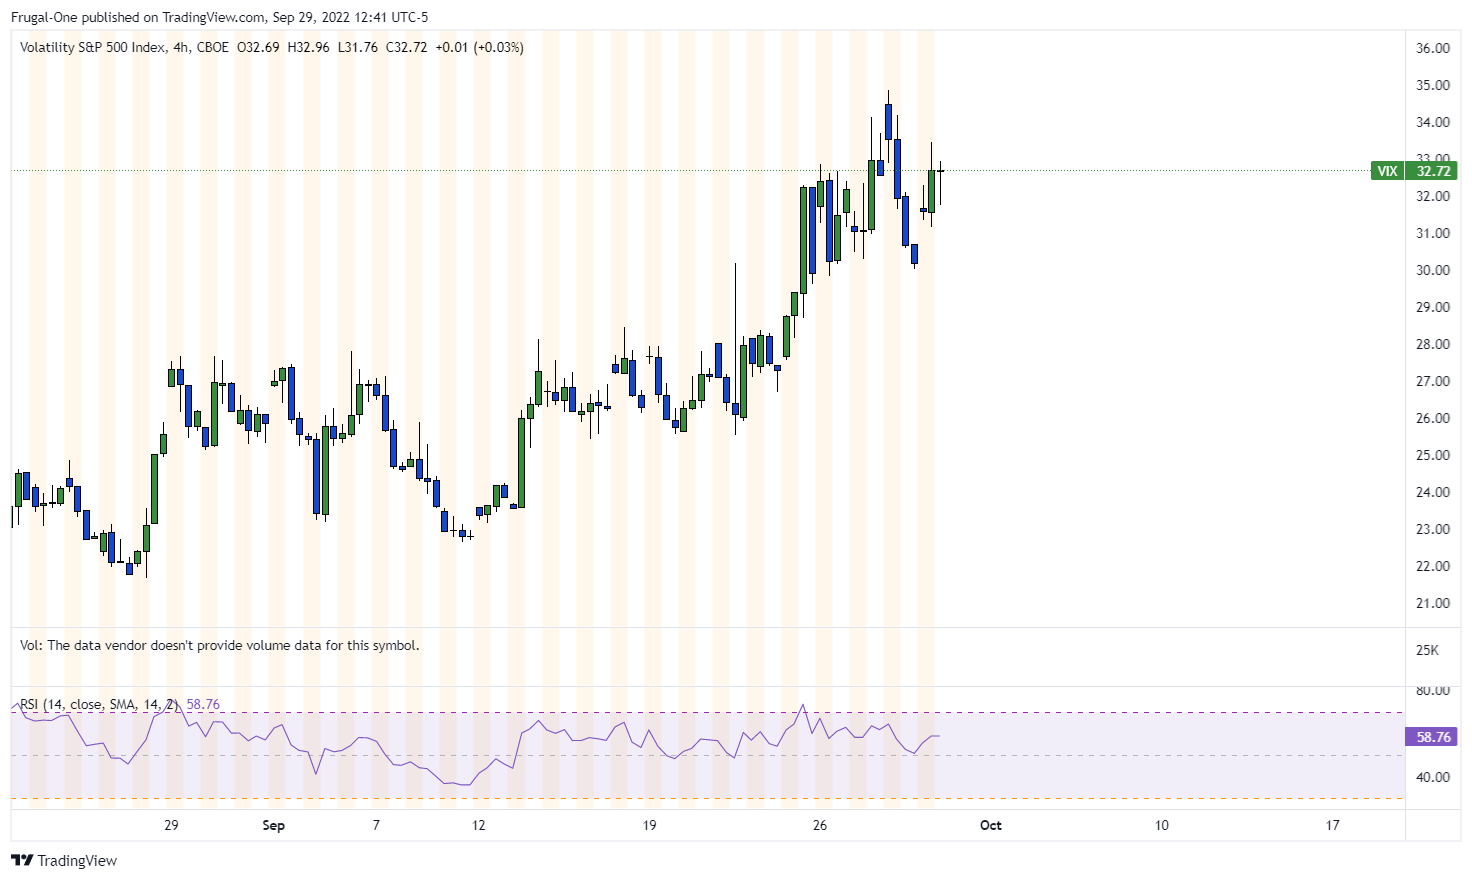Click the low value L31.76 in the legend
The height and width of the screenshot is (880, 1472).
[x=357, y=47]
